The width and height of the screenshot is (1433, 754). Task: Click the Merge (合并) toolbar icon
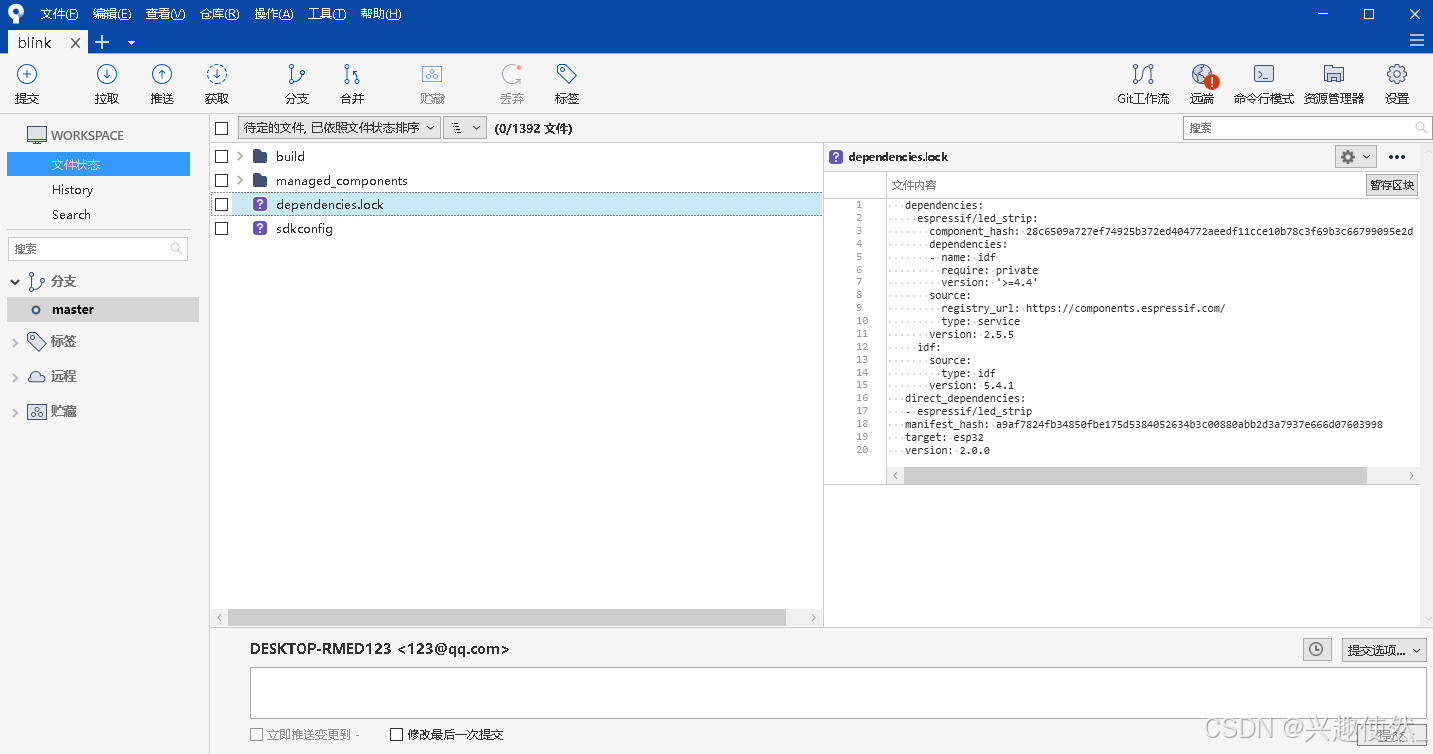[352, 74]
